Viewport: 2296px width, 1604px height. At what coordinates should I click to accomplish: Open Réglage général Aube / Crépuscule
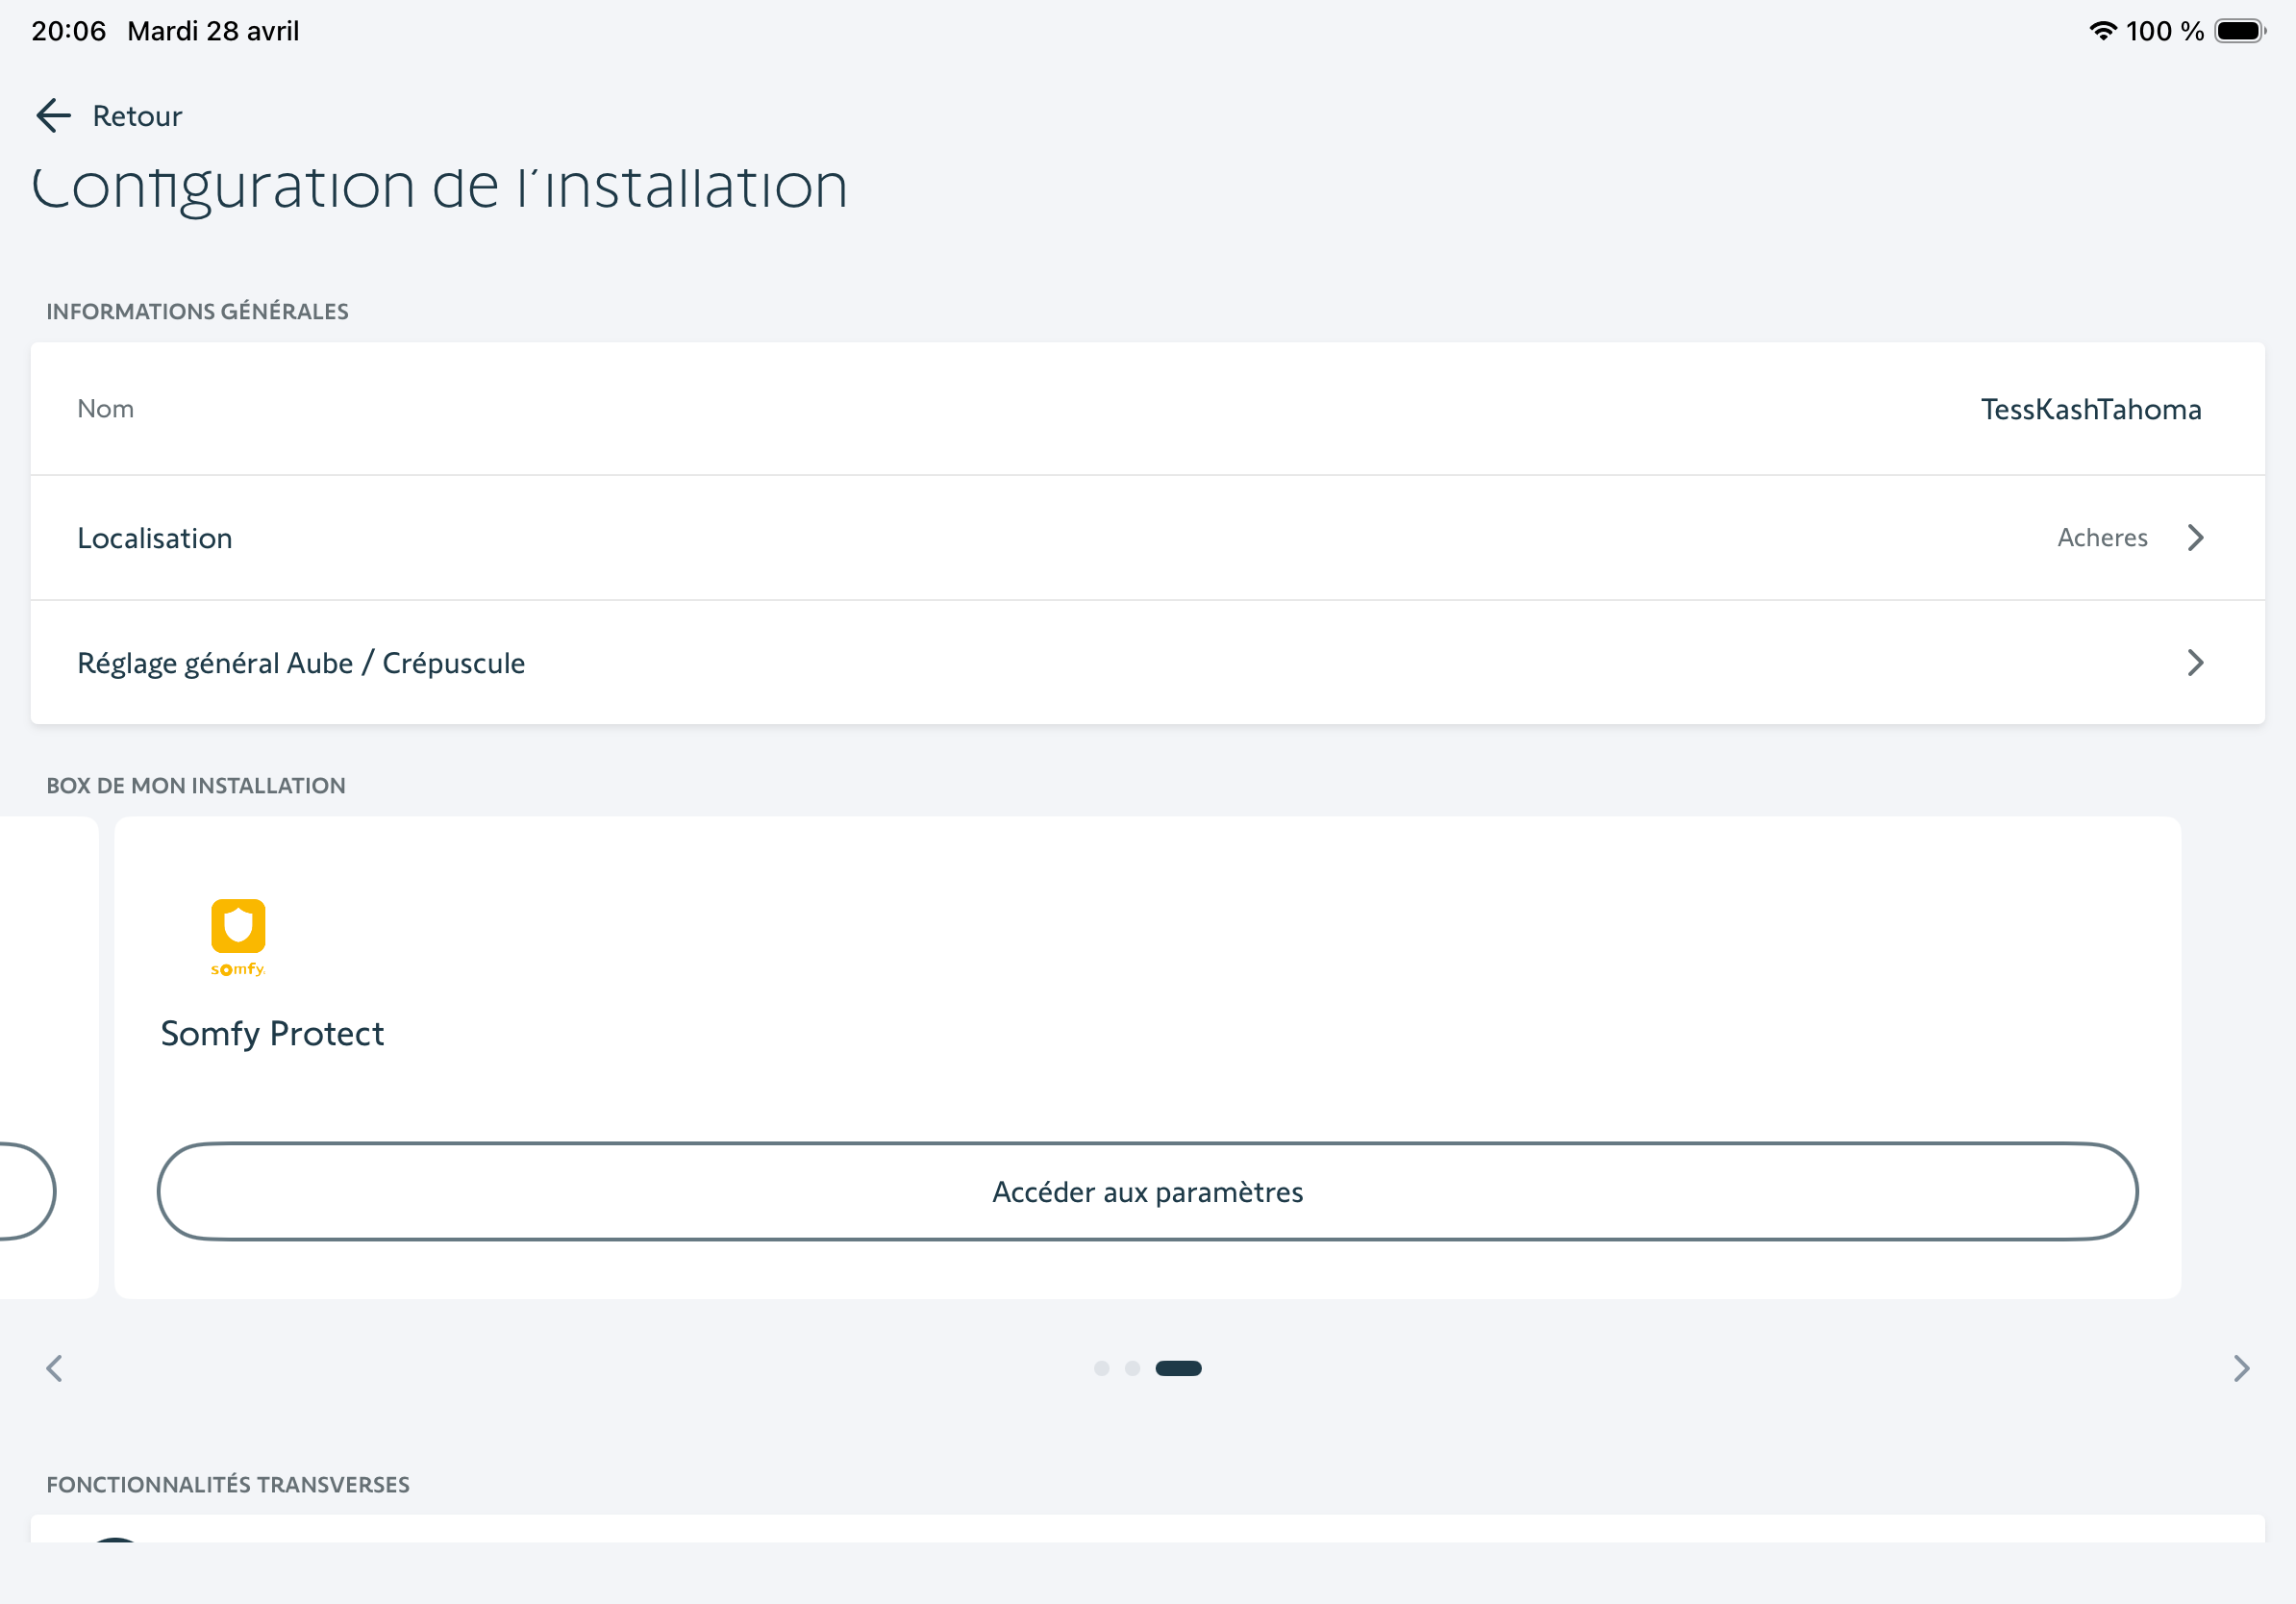[x=301, y=663]
